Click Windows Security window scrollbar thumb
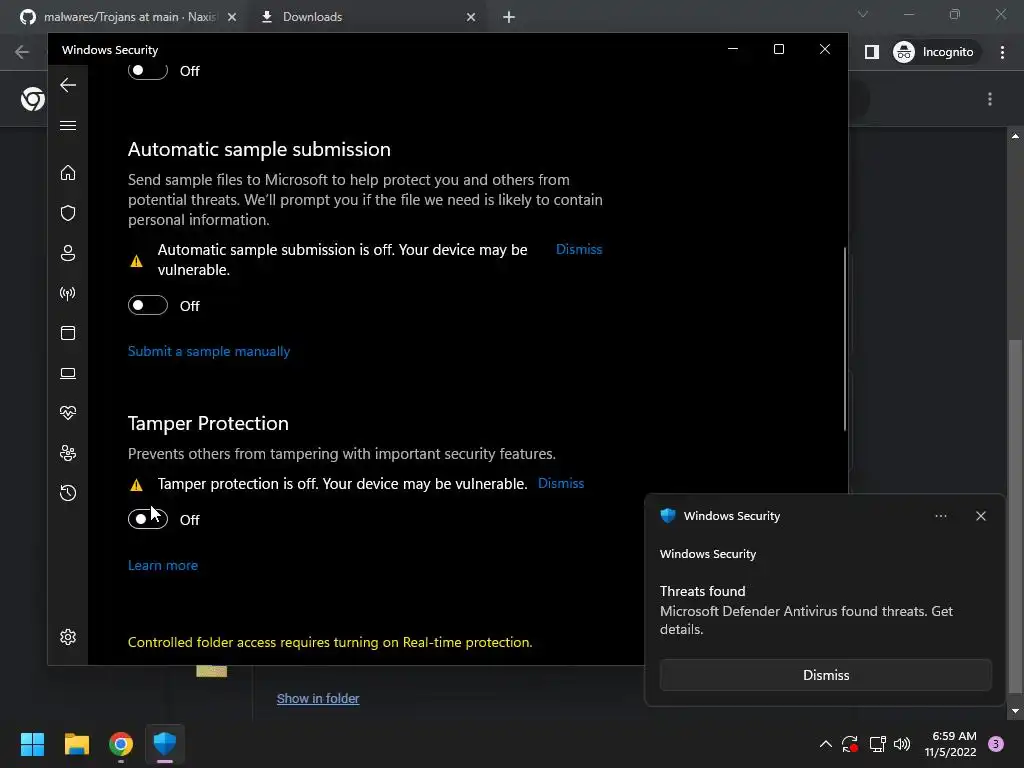The height and width of the screenshot is (768, 1024). point(844,340)
